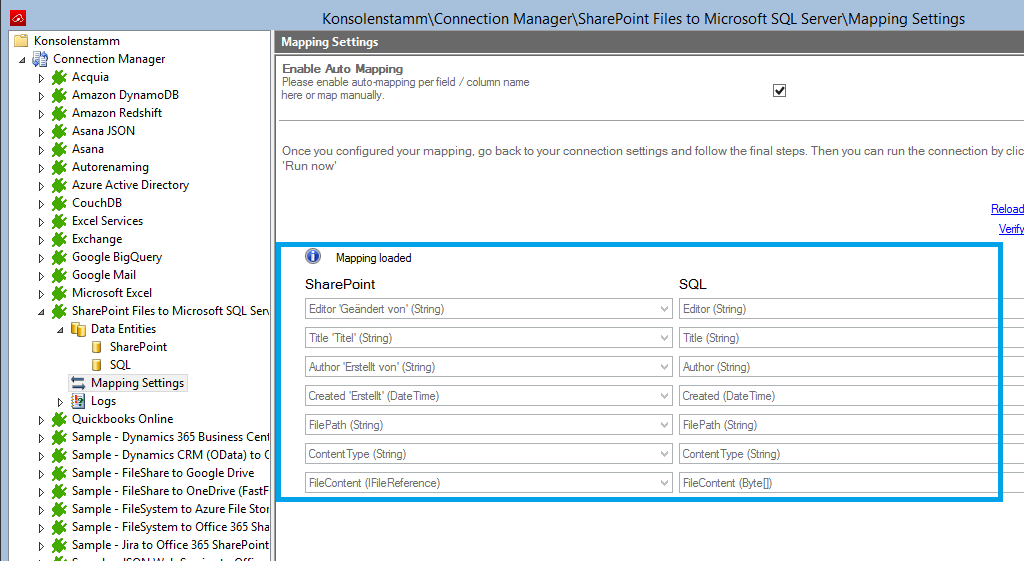Click the SharePoint data entity icon
Image resolution: width=1024 pixels, height=561 pixels.
point(97,347)
